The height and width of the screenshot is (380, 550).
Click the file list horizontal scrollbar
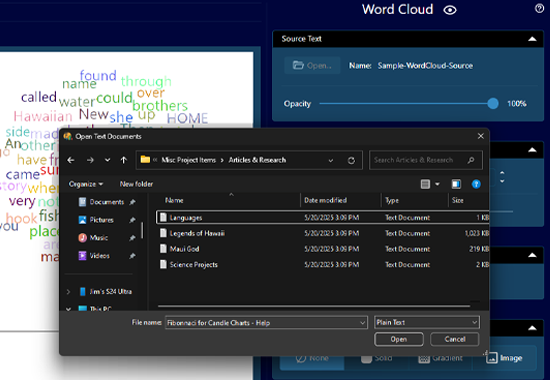click(x=314, y=306)
